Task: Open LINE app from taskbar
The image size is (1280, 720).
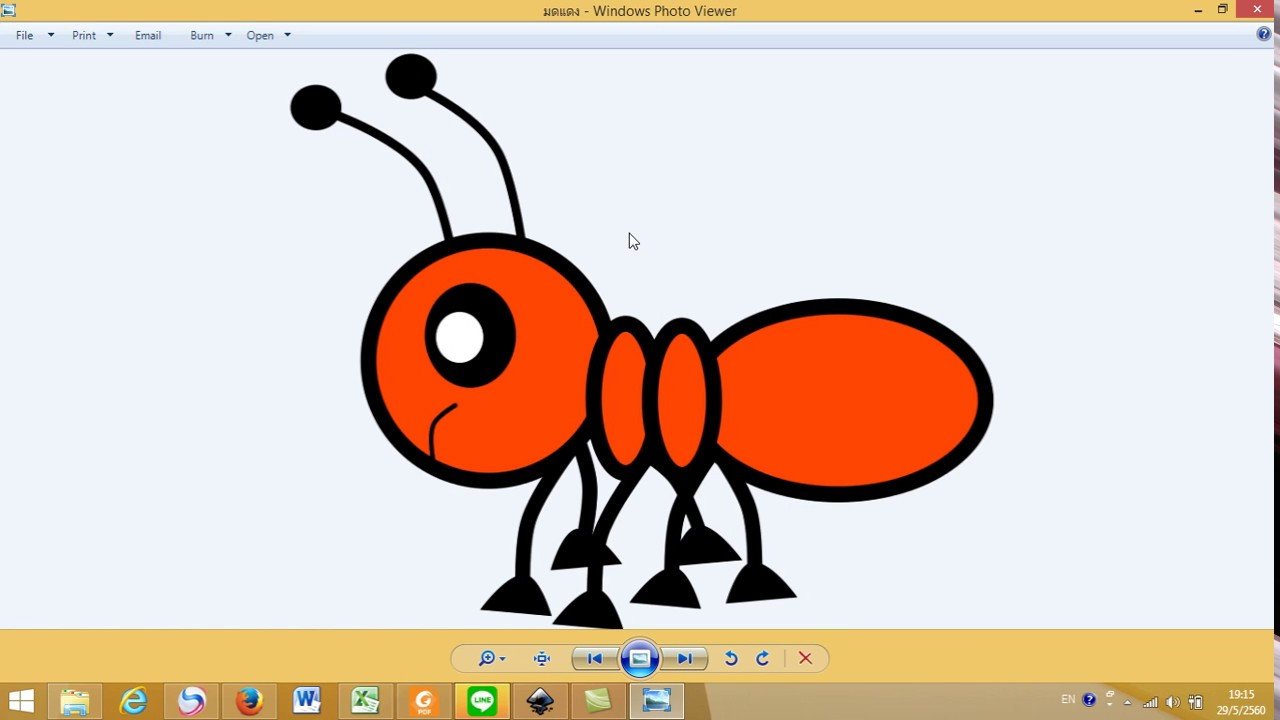Action: [482, 701]
